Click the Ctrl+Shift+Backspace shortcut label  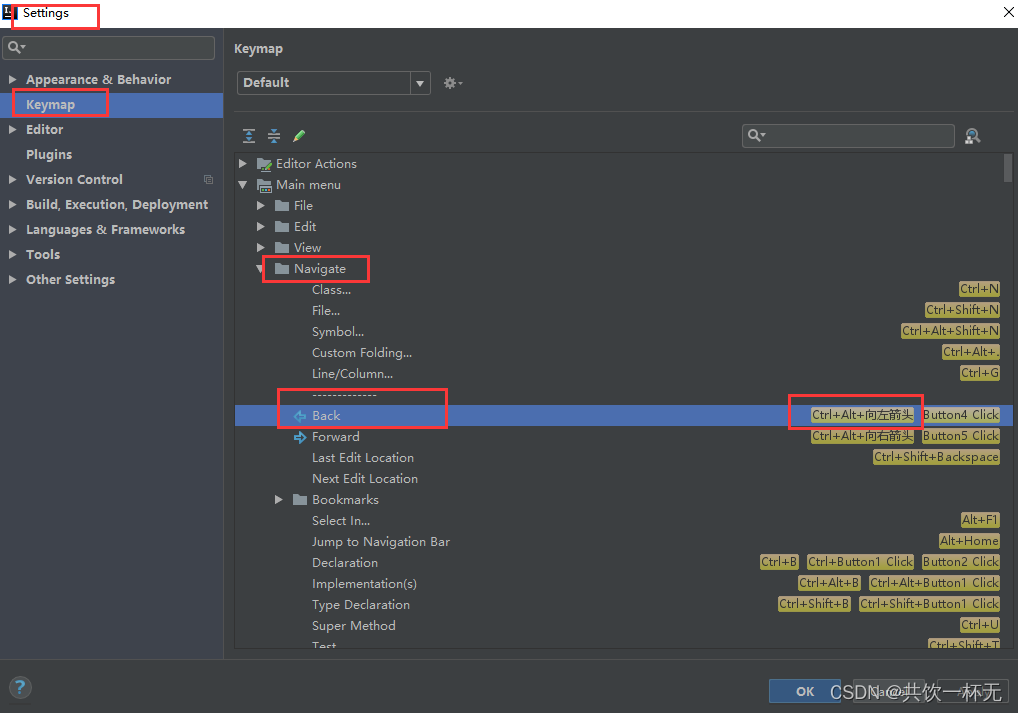936,457
